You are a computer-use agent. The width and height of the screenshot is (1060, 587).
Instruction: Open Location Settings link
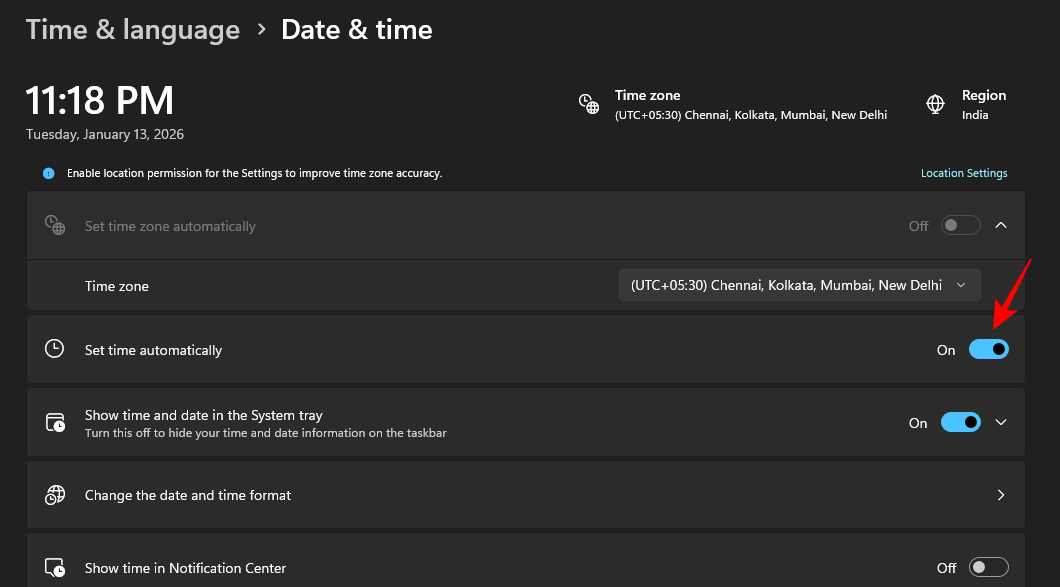pyautogui.click(x=963, y=173)
